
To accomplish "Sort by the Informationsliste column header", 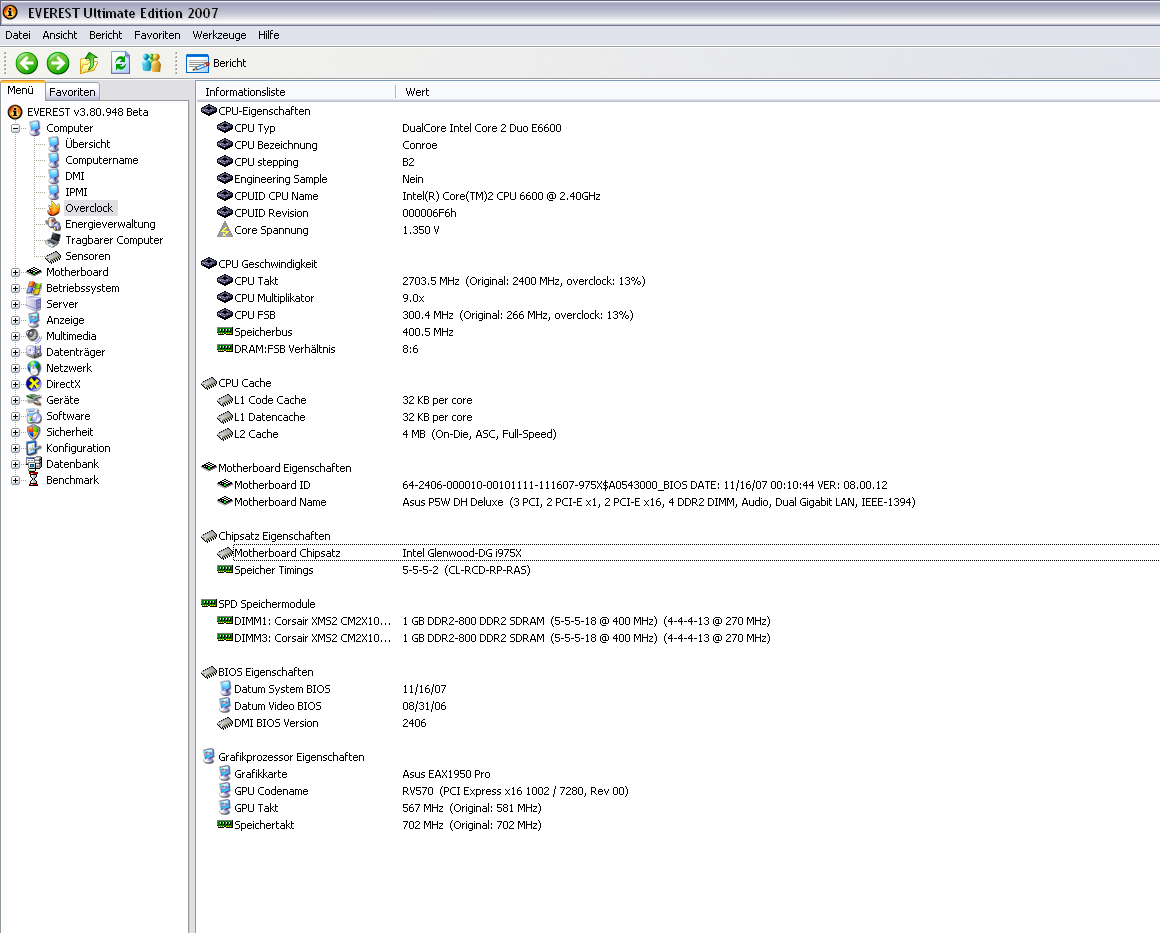I will (296, 92).
